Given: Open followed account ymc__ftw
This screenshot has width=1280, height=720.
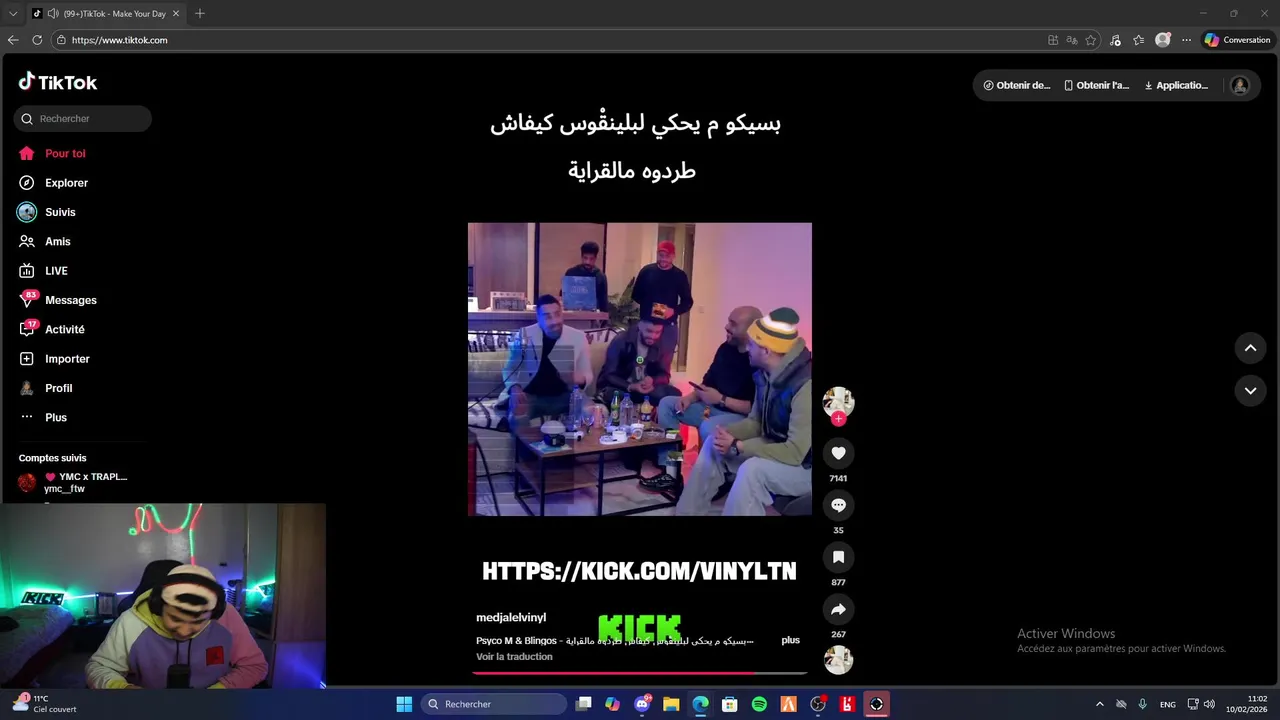Looking at the screenshot, I should [72, 483].
